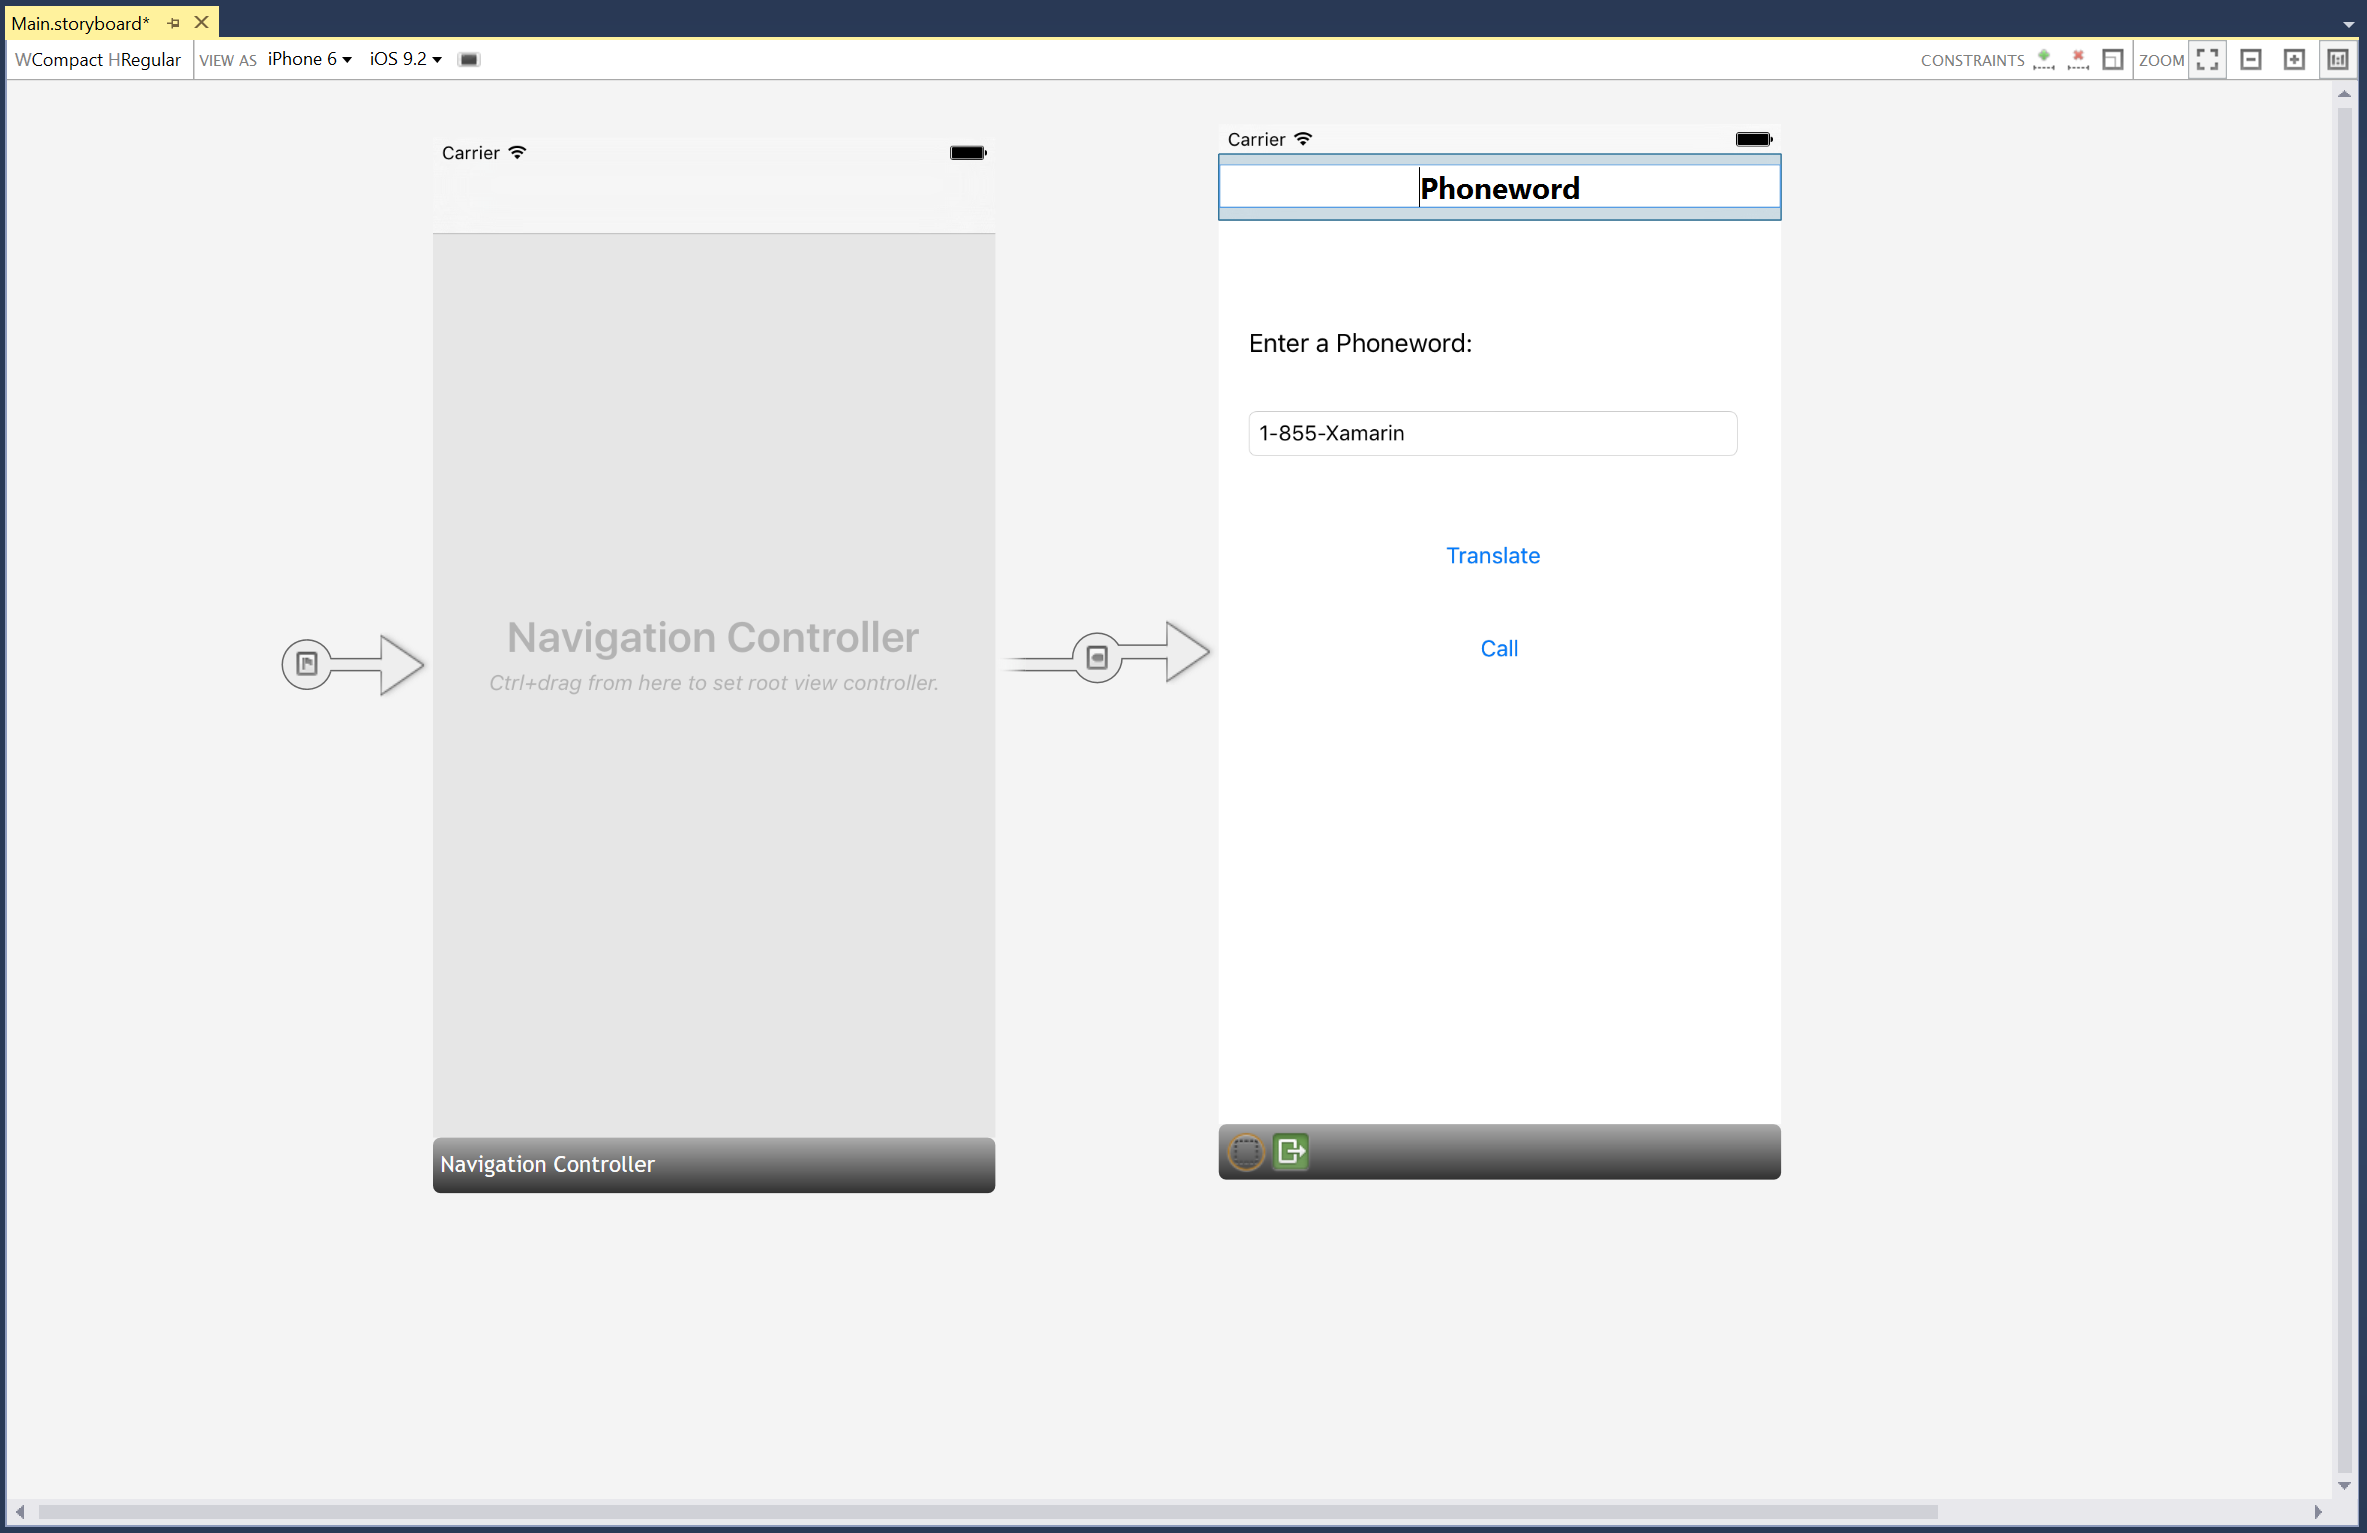
Task: Click the zoom fit icon in toolbar
Action: 2210,59
